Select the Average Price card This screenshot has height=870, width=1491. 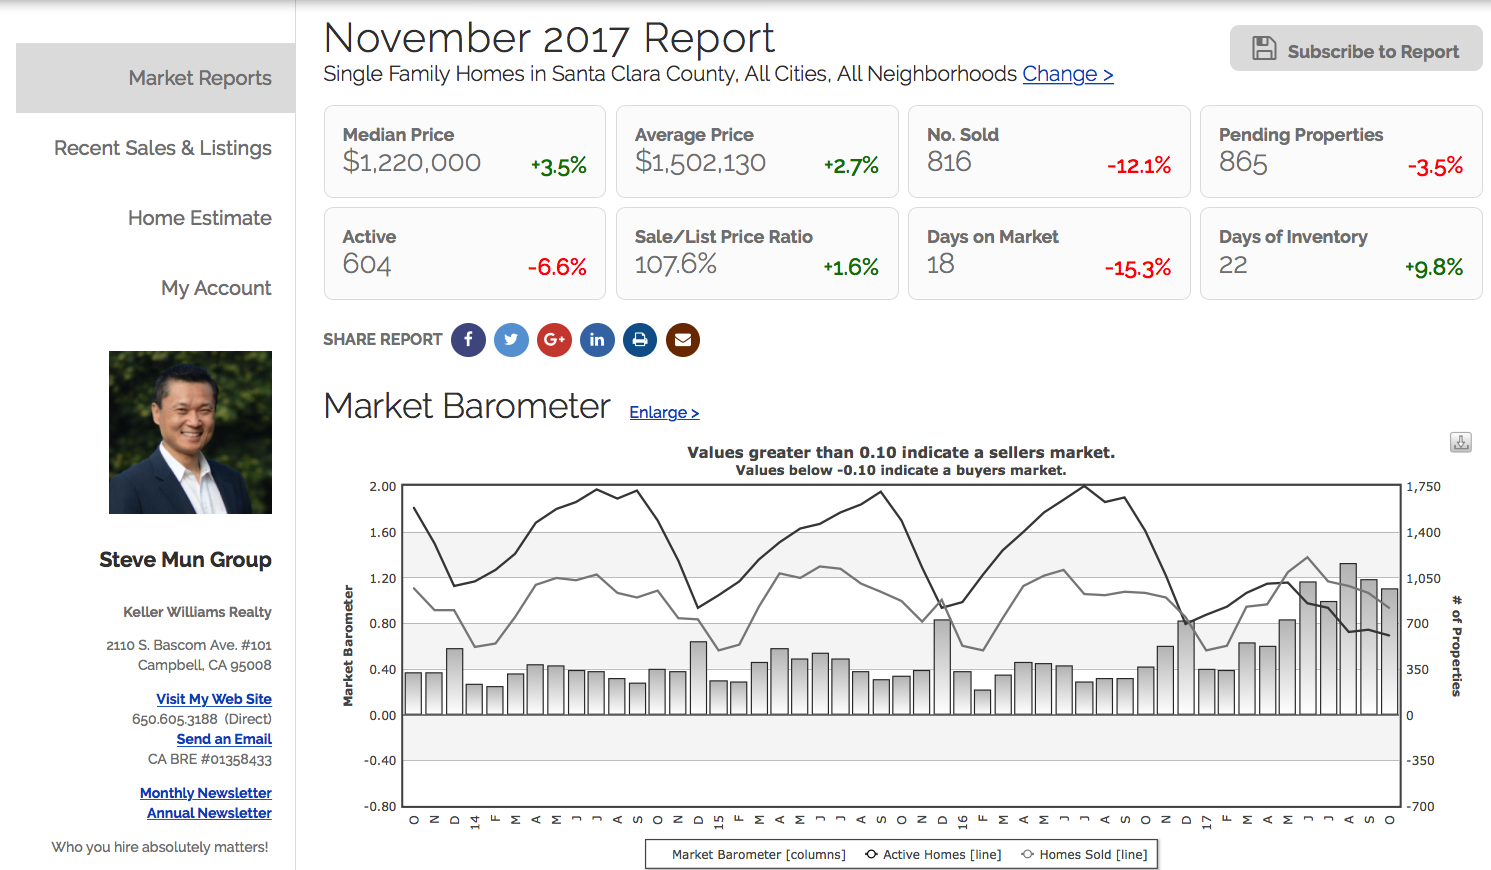coord(757,151)
